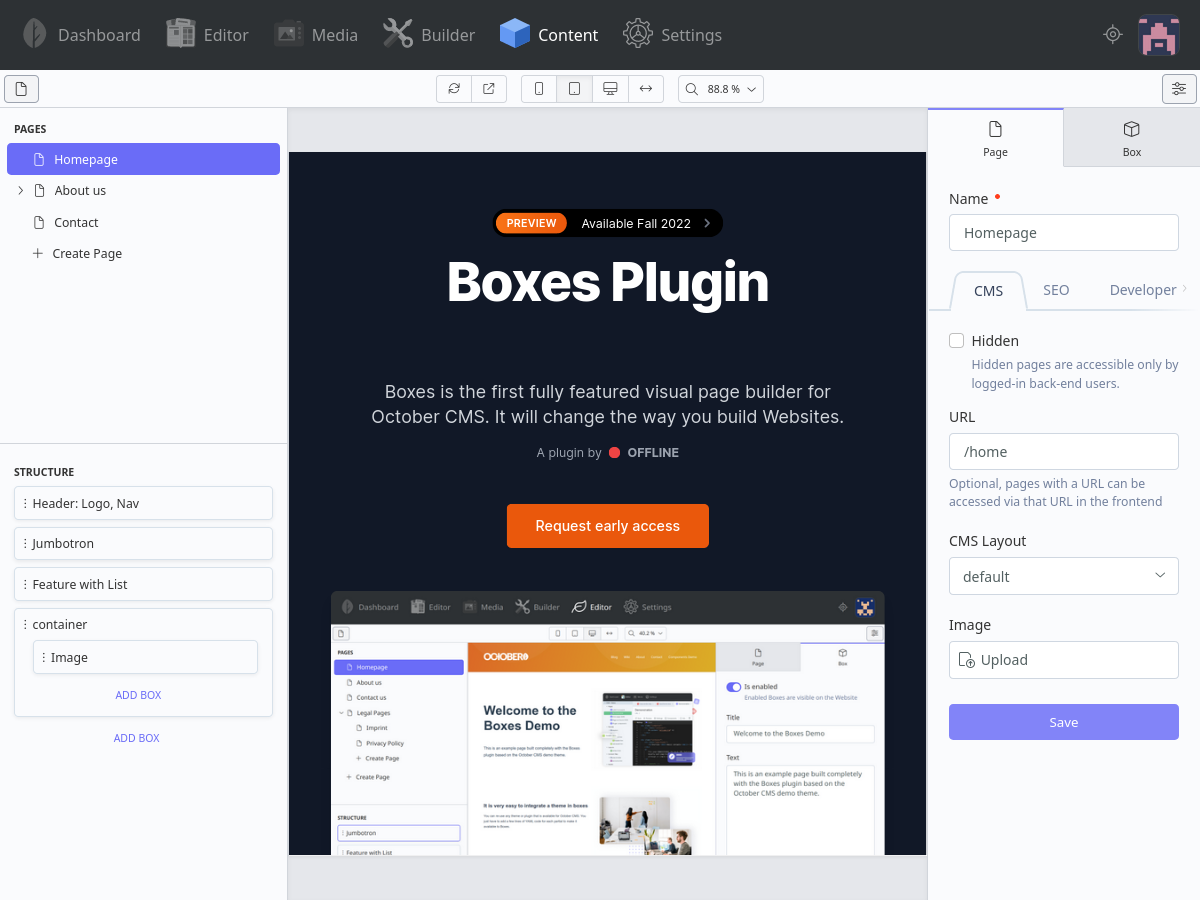The width and height of the screenshot is (1200, 900).
Task: Open the zoom level dropdown
Action: click(721, 89)
